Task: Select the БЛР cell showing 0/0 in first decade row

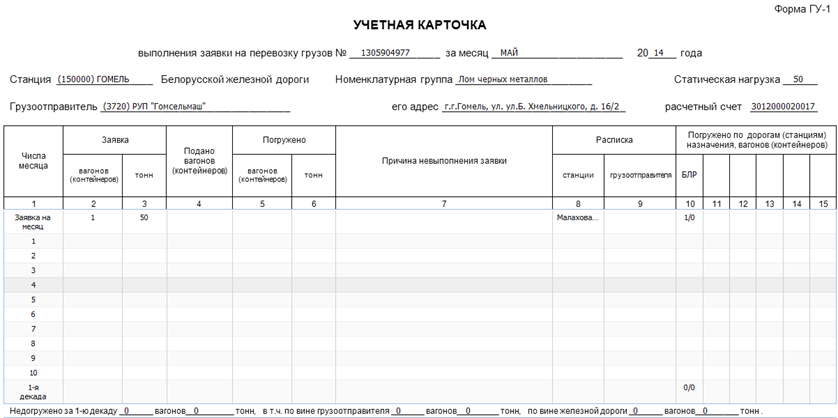Action: (x=688, y=387)
